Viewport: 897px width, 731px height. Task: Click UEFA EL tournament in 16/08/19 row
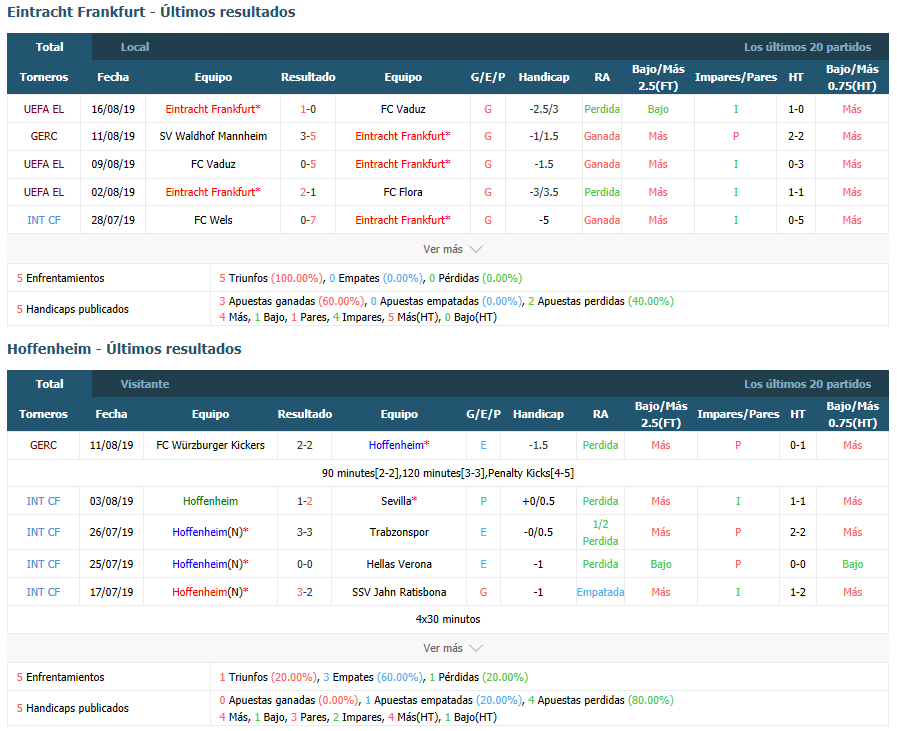(43, 109)
